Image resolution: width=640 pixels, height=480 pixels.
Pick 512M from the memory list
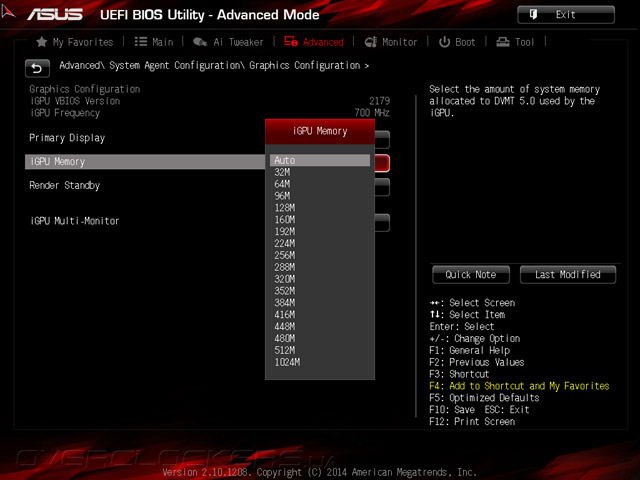point(284,350)
